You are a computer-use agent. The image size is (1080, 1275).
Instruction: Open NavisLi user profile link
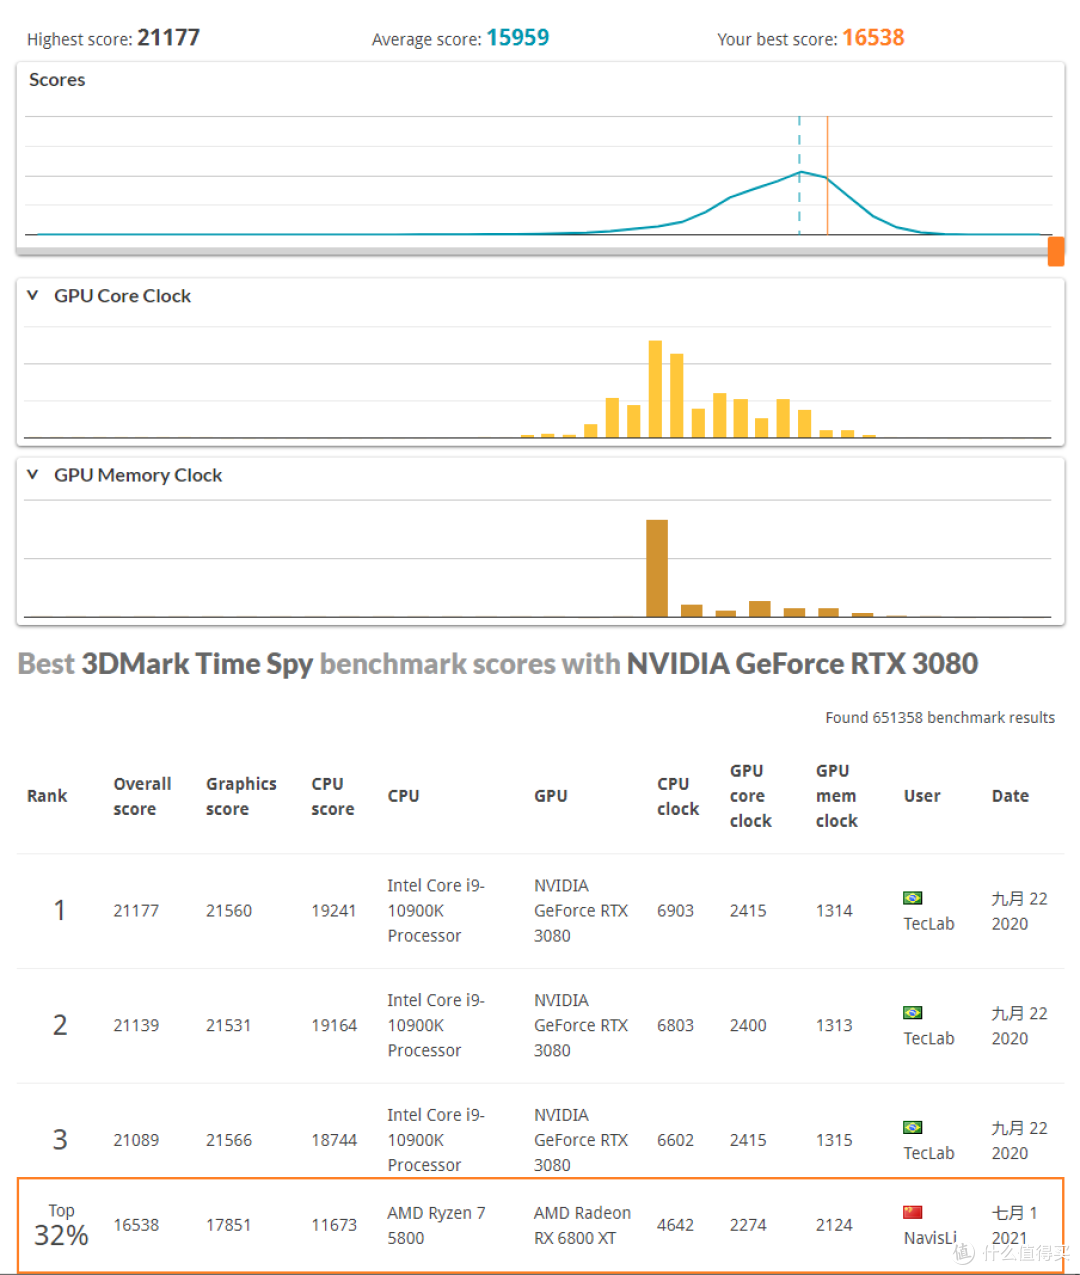(929, 1238)
